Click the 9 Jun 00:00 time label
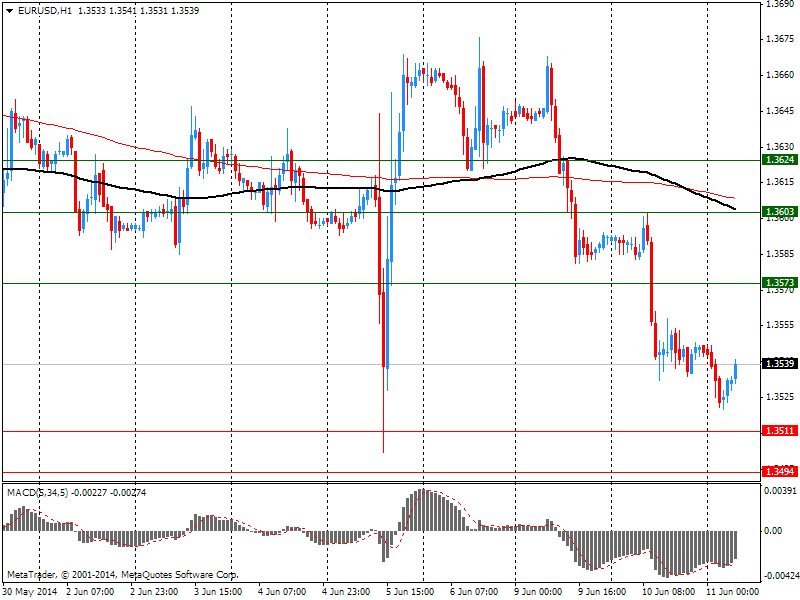This screenshot has width=800, height=600. pos(538,592)
